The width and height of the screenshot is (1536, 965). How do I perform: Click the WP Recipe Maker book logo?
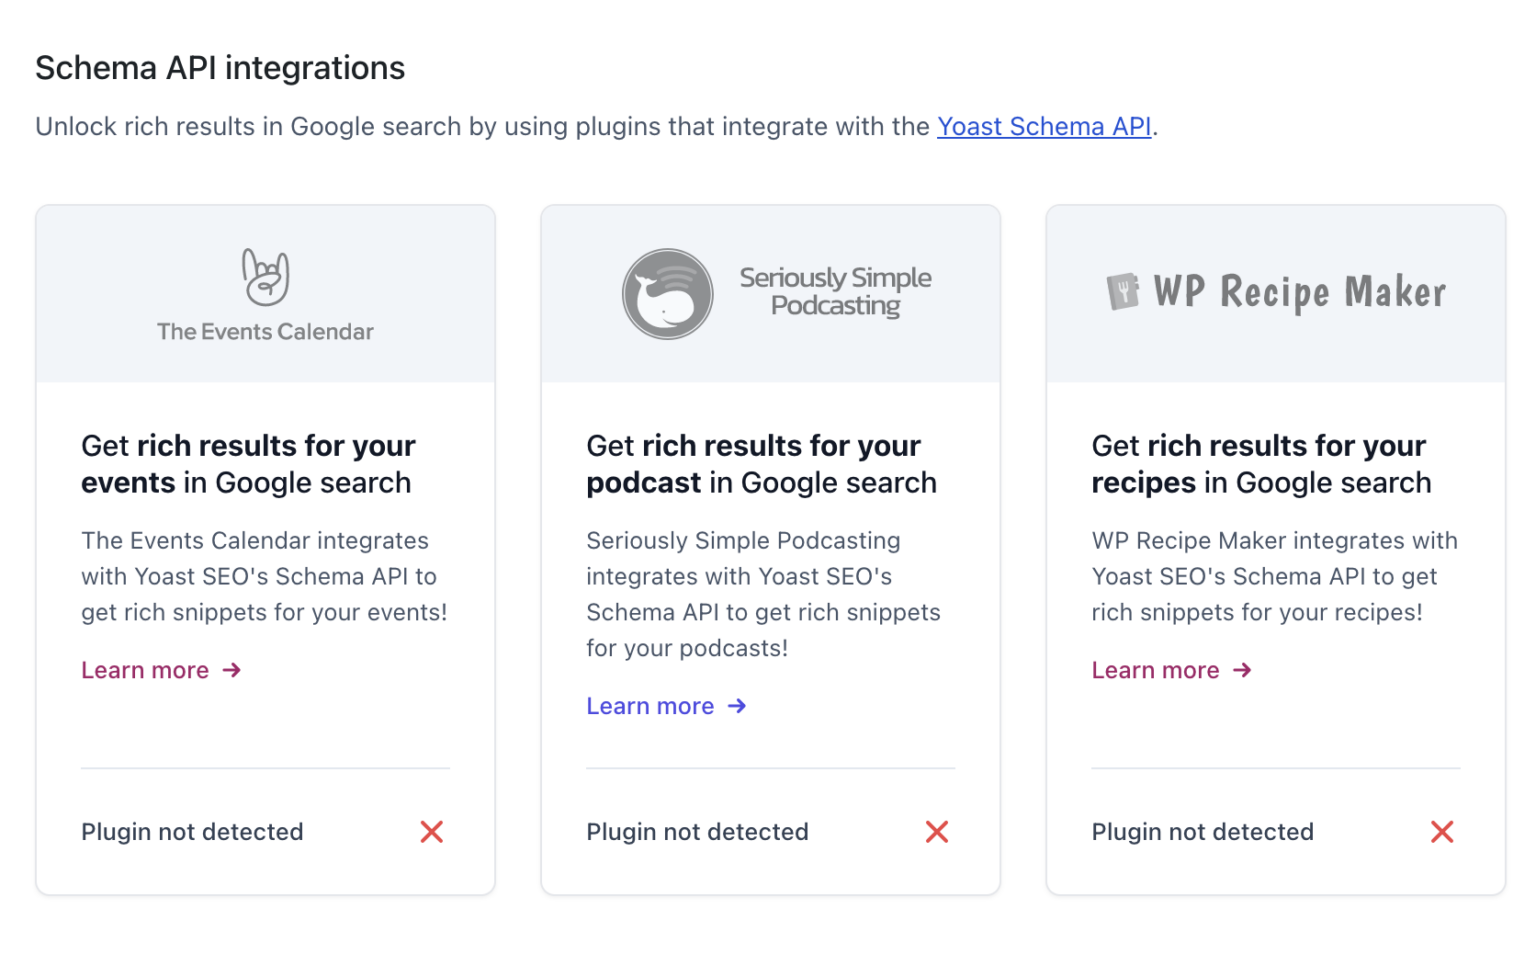(x=1124, y=291)
